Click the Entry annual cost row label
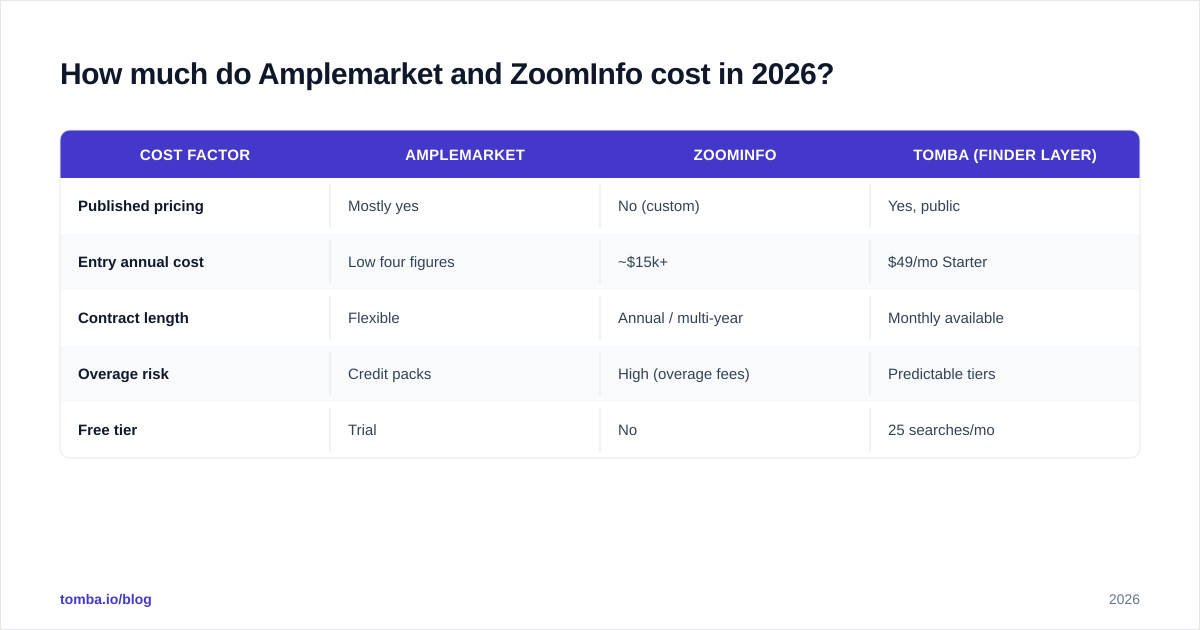Viewport: 1200px width, 630px height. (x=141, y=262)
